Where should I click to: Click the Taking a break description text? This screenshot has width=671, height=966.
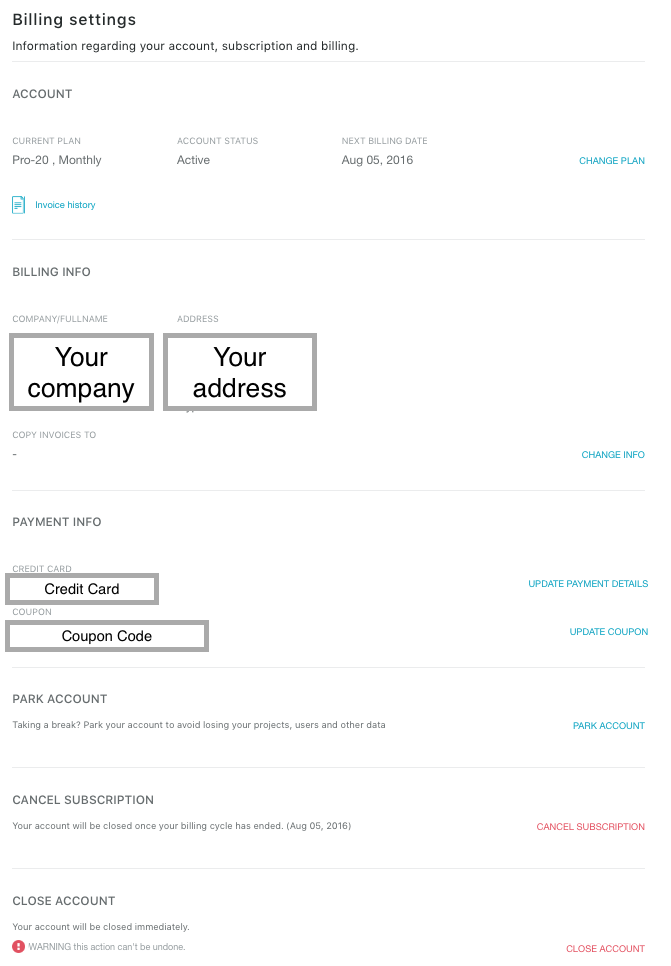coord(199,724)
